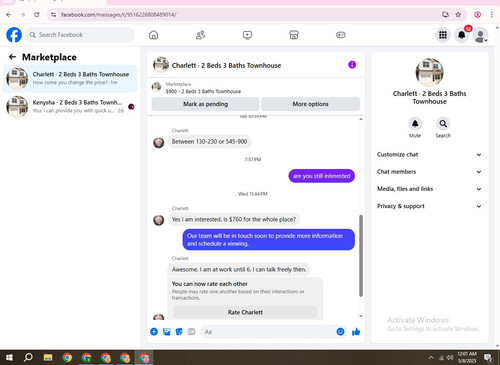Open the Facebook menu grid icon
500x365 pixels.
[443, 35]
